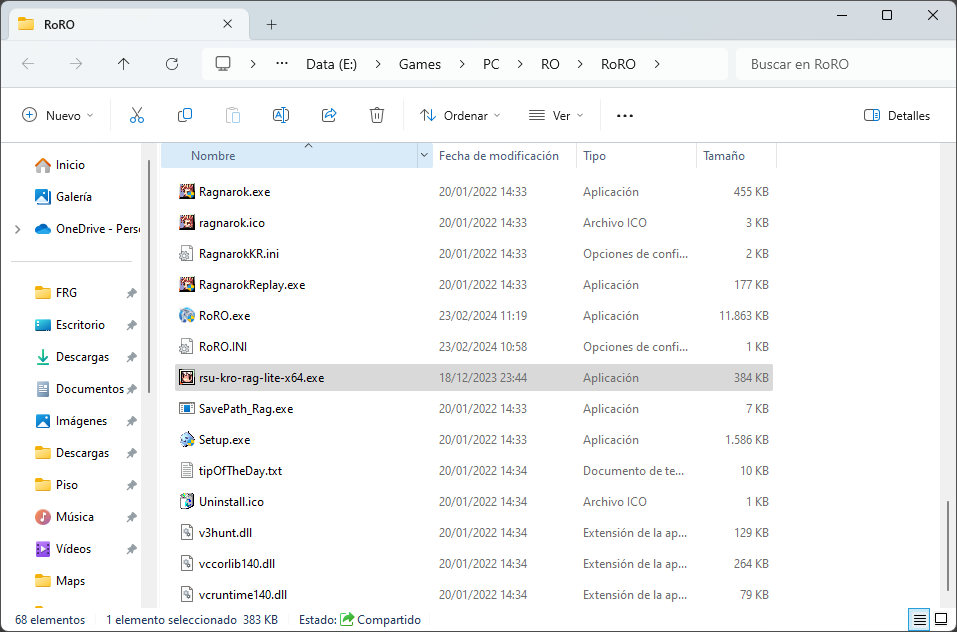Select the RoRO.exe file icon
The height and width of the screenshot is (632, 957).
[x=186, y=316]
